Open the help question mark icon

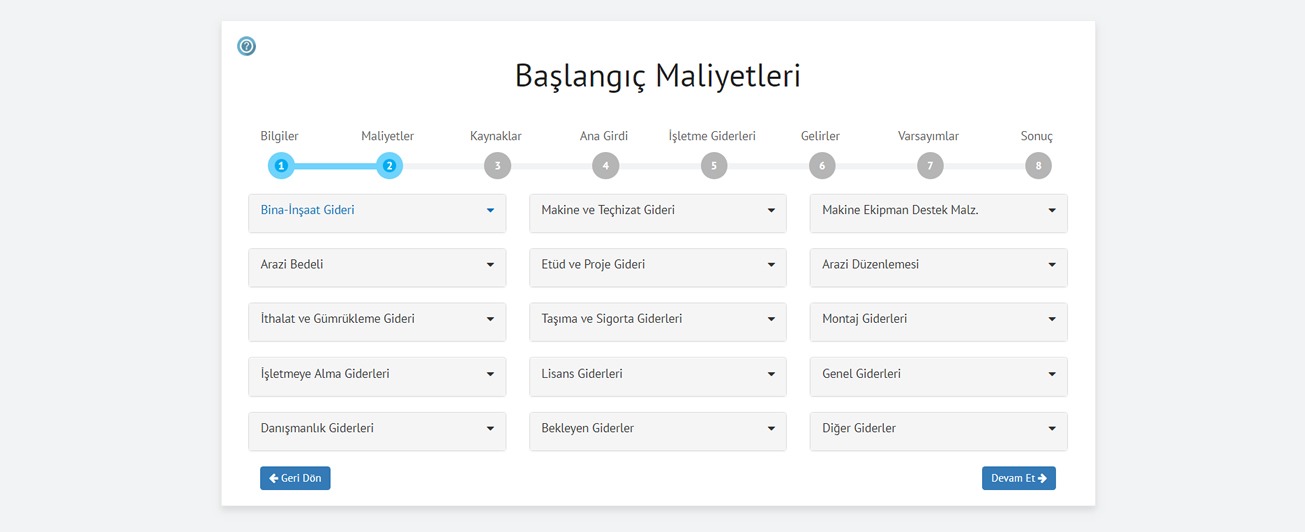point(246,46)
